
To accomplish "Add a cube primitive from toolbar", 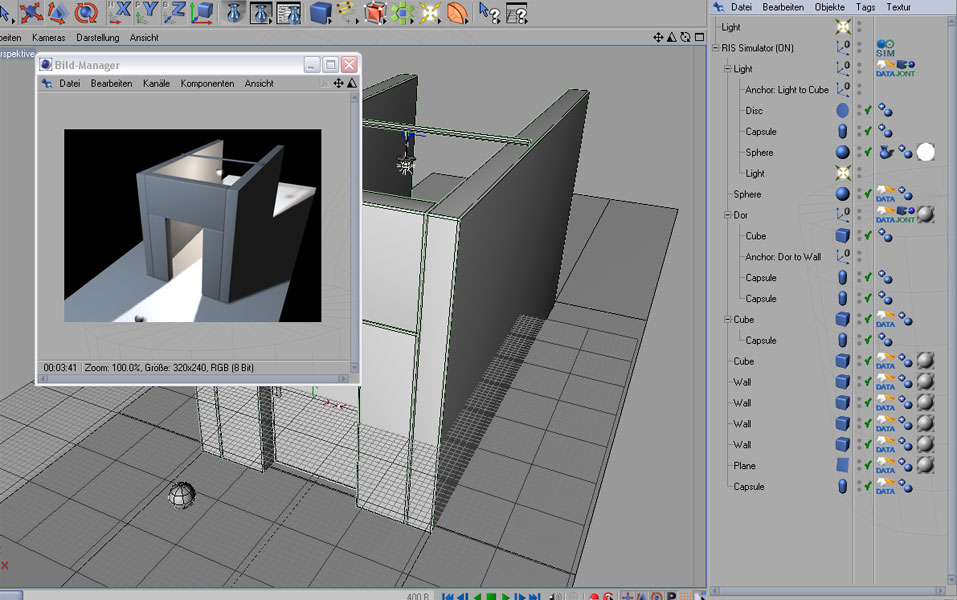I will pyautogui.click(x=321, y=12).
